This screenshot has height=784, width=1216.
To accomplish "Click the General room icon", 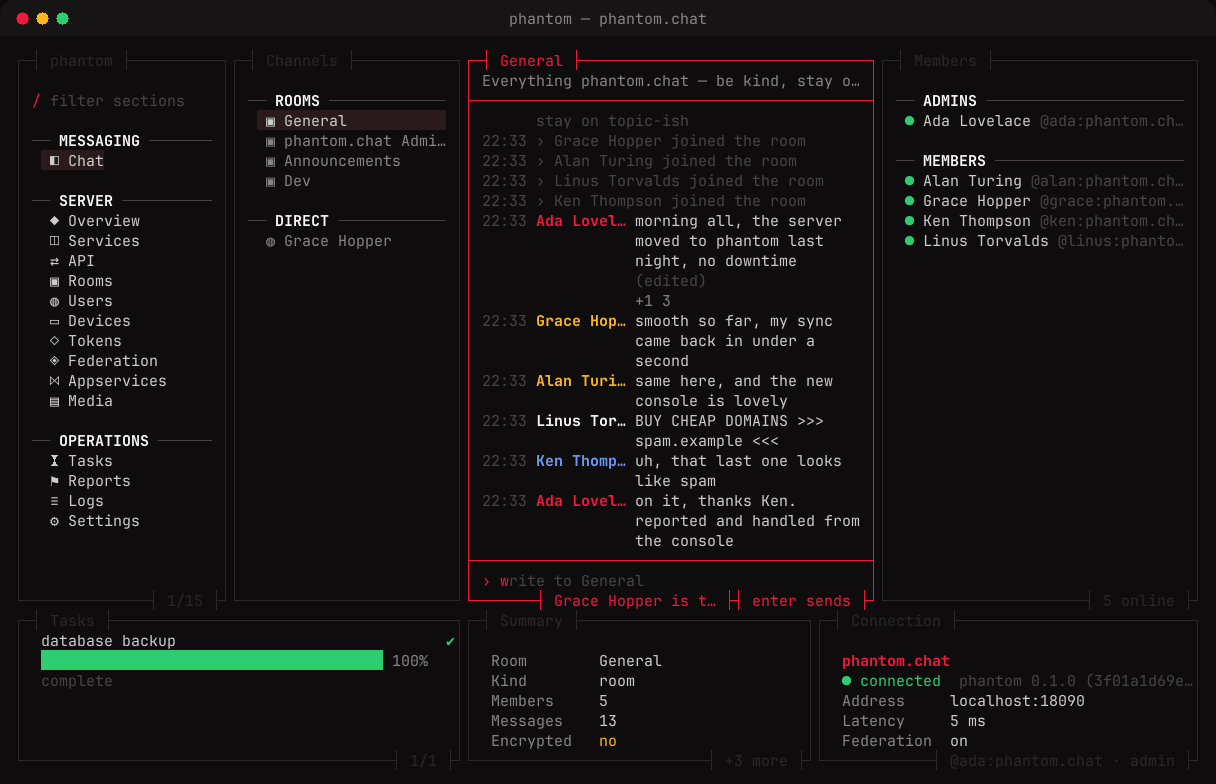I will click(x=270, y=121).
